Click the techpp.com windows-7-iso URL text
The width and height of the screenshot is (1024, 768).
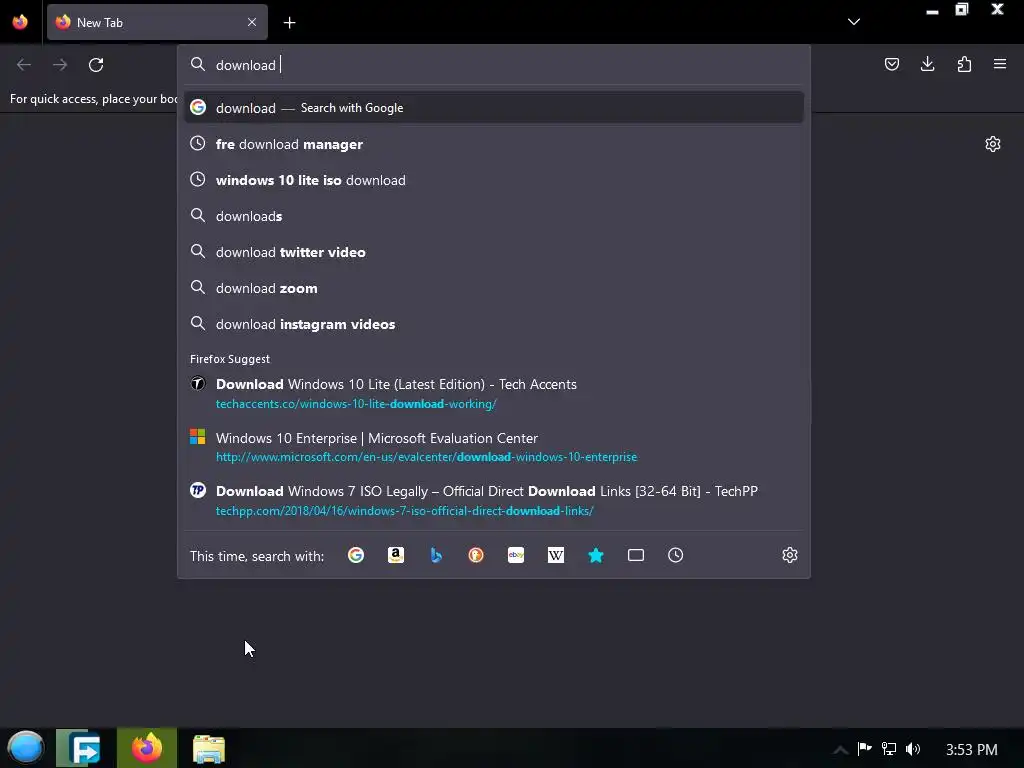pyautogui.click(x=404, y=511)
